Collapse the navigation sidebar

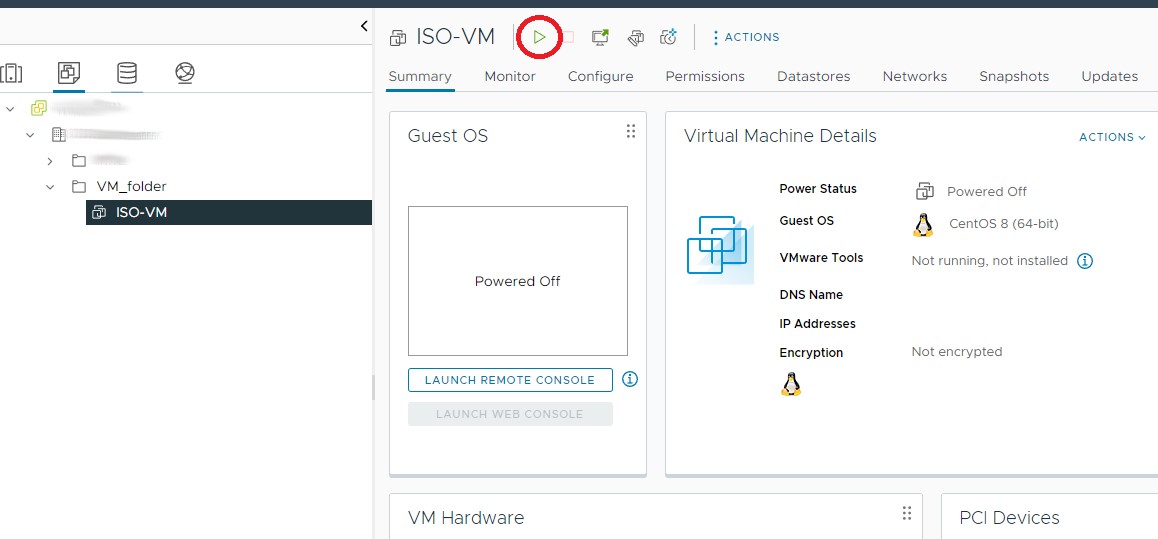click(364, 26)
